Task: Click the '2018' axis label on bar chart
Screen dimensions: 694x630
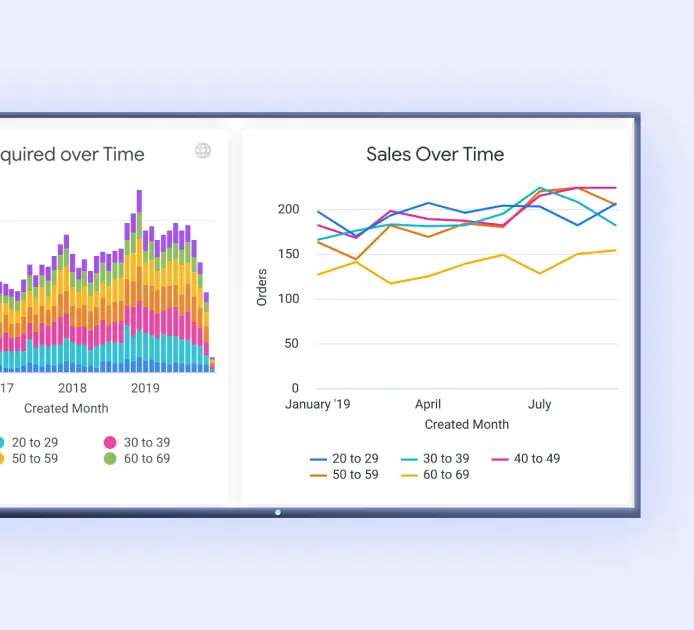Action: tap(72, 388)
